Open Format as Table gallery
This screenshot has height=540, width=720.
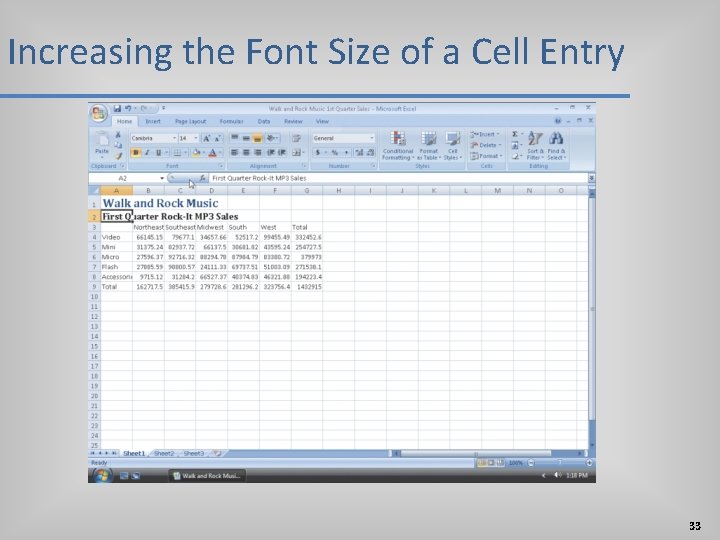(x=428, y=146)
